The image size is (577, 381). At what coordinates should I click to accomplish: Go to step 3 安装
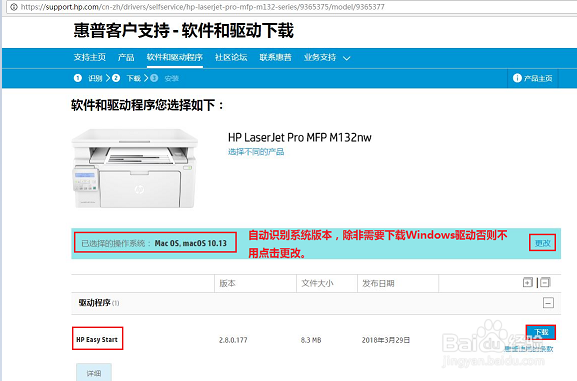pos(171,78)
